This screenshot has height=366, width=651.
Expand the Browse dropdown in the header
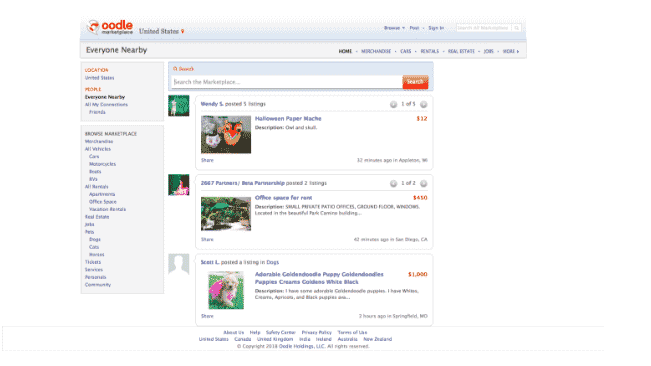tap(394, 28)
